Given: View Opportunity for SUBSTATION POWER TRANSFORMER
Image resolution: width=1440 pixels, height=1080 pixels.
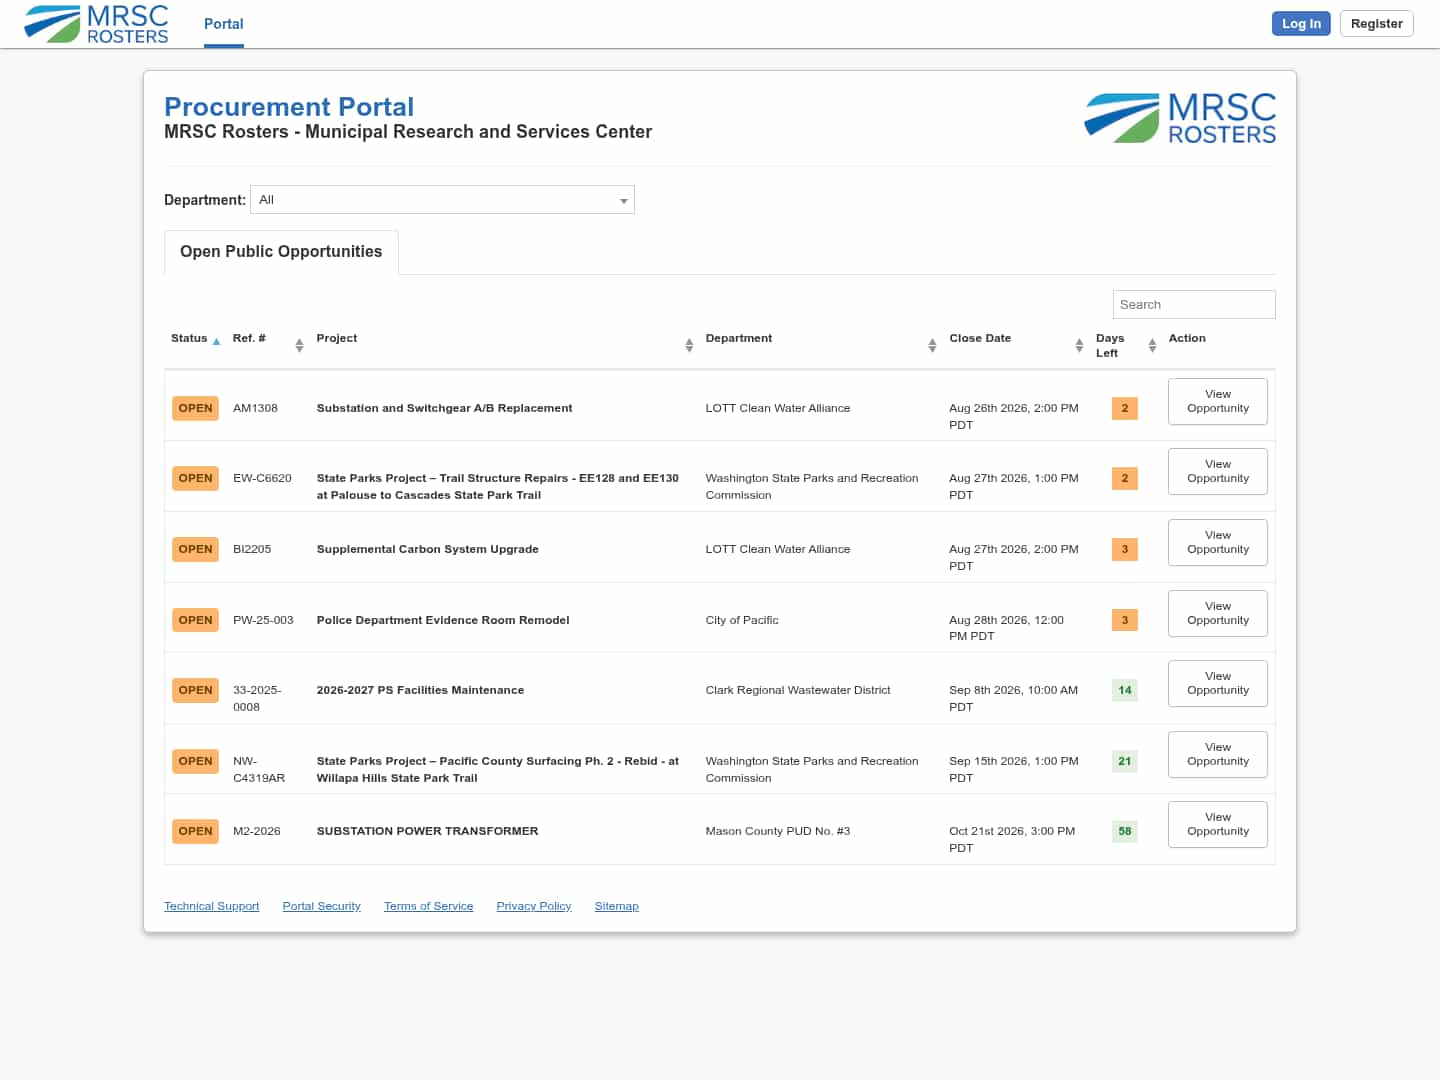Looking at the screenshot, I should tap(1218, 824).
